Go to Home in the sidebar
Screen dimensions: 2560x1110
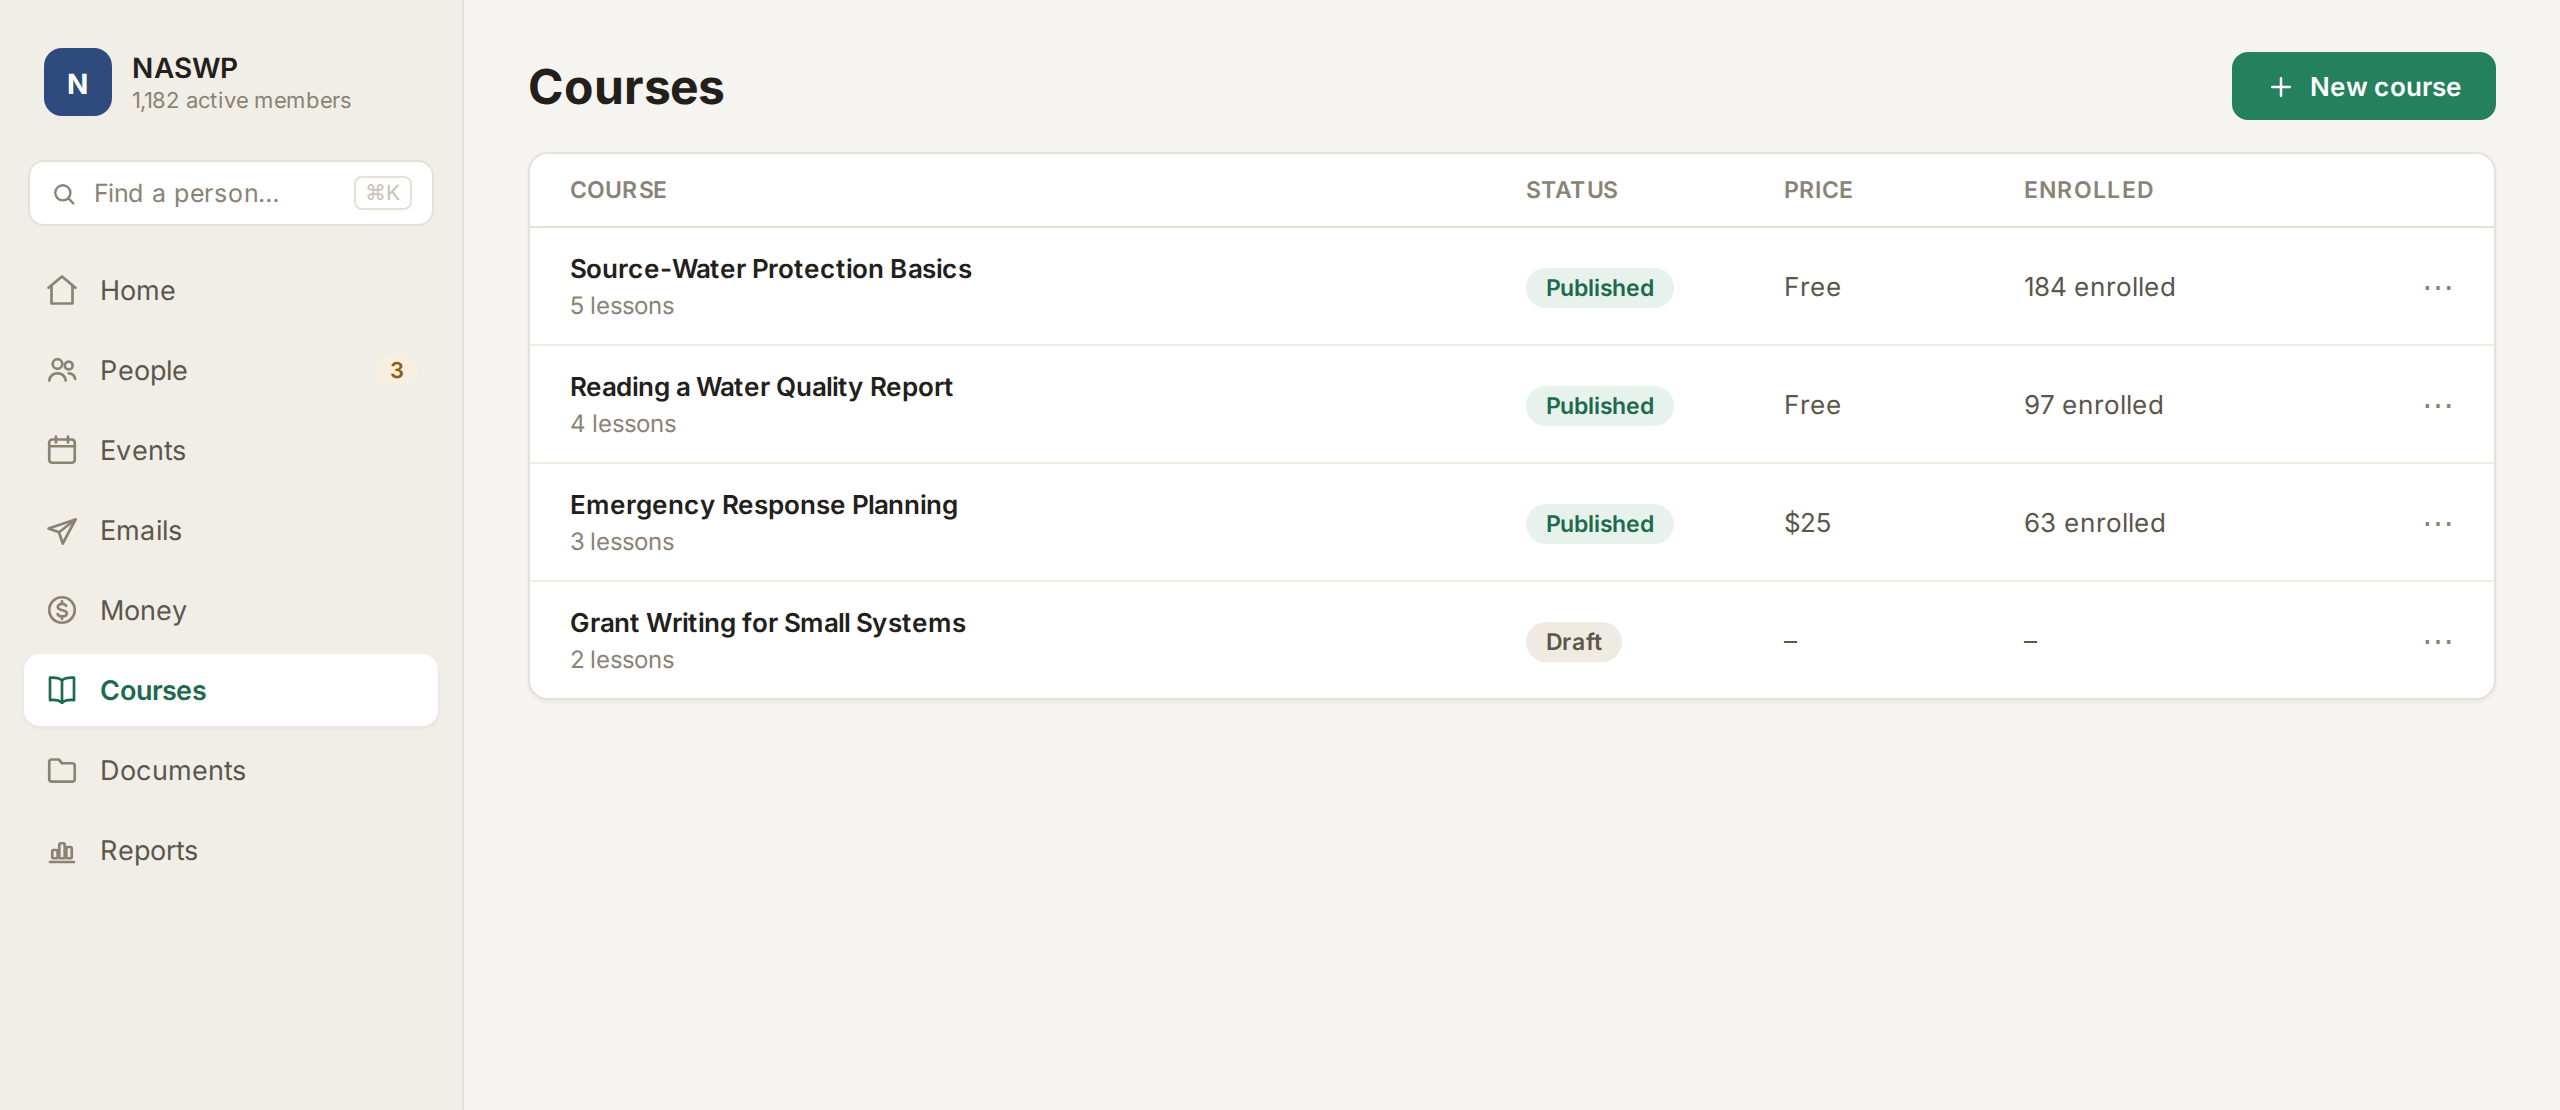[231, 290]
